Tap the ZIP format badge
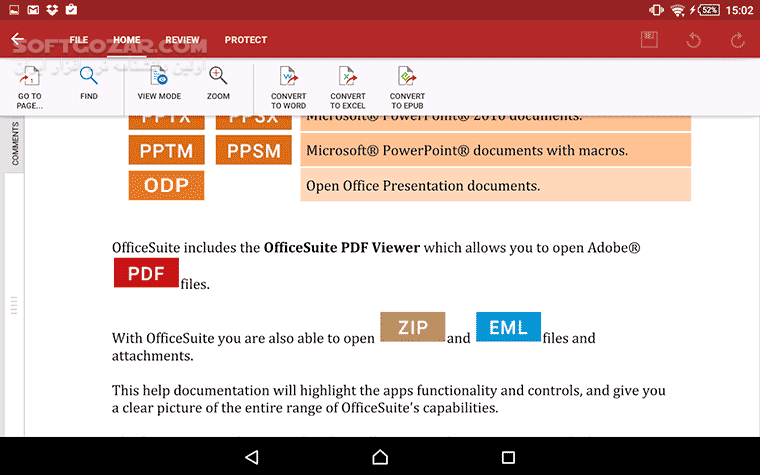Screen dimensions: 760x475 412,327
